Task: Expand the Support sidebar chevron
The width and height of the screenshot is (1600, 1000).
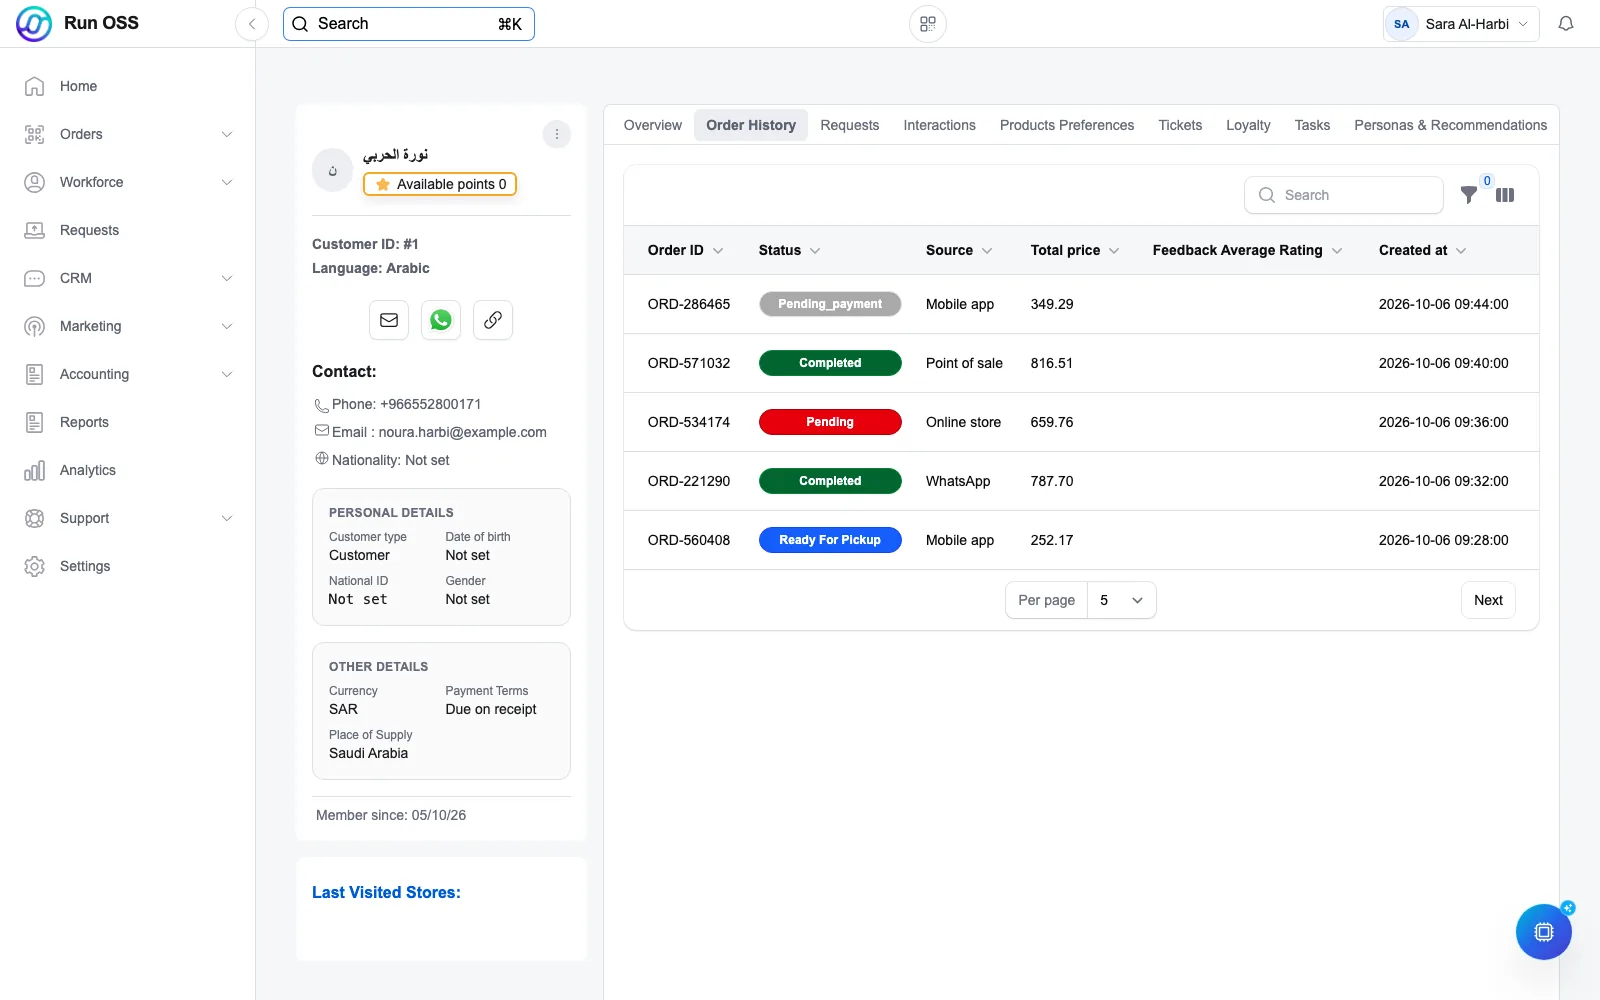Action: (227, 518)
